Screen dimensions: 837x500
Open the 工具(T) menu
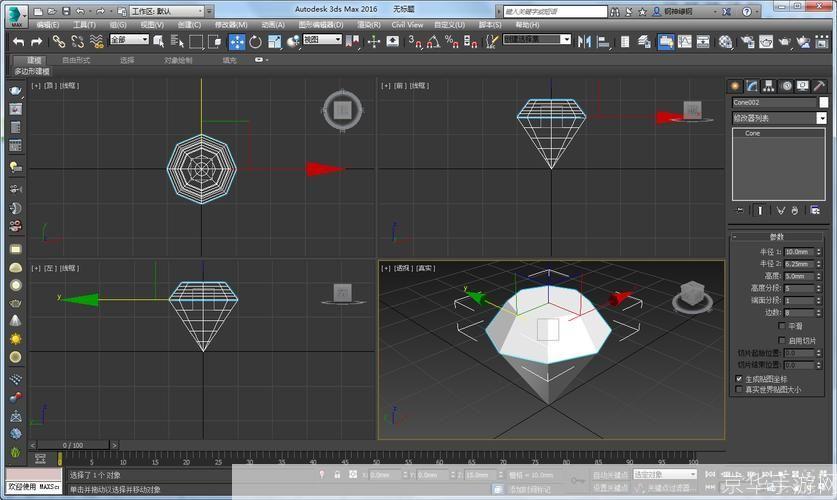tap(84, 25)
